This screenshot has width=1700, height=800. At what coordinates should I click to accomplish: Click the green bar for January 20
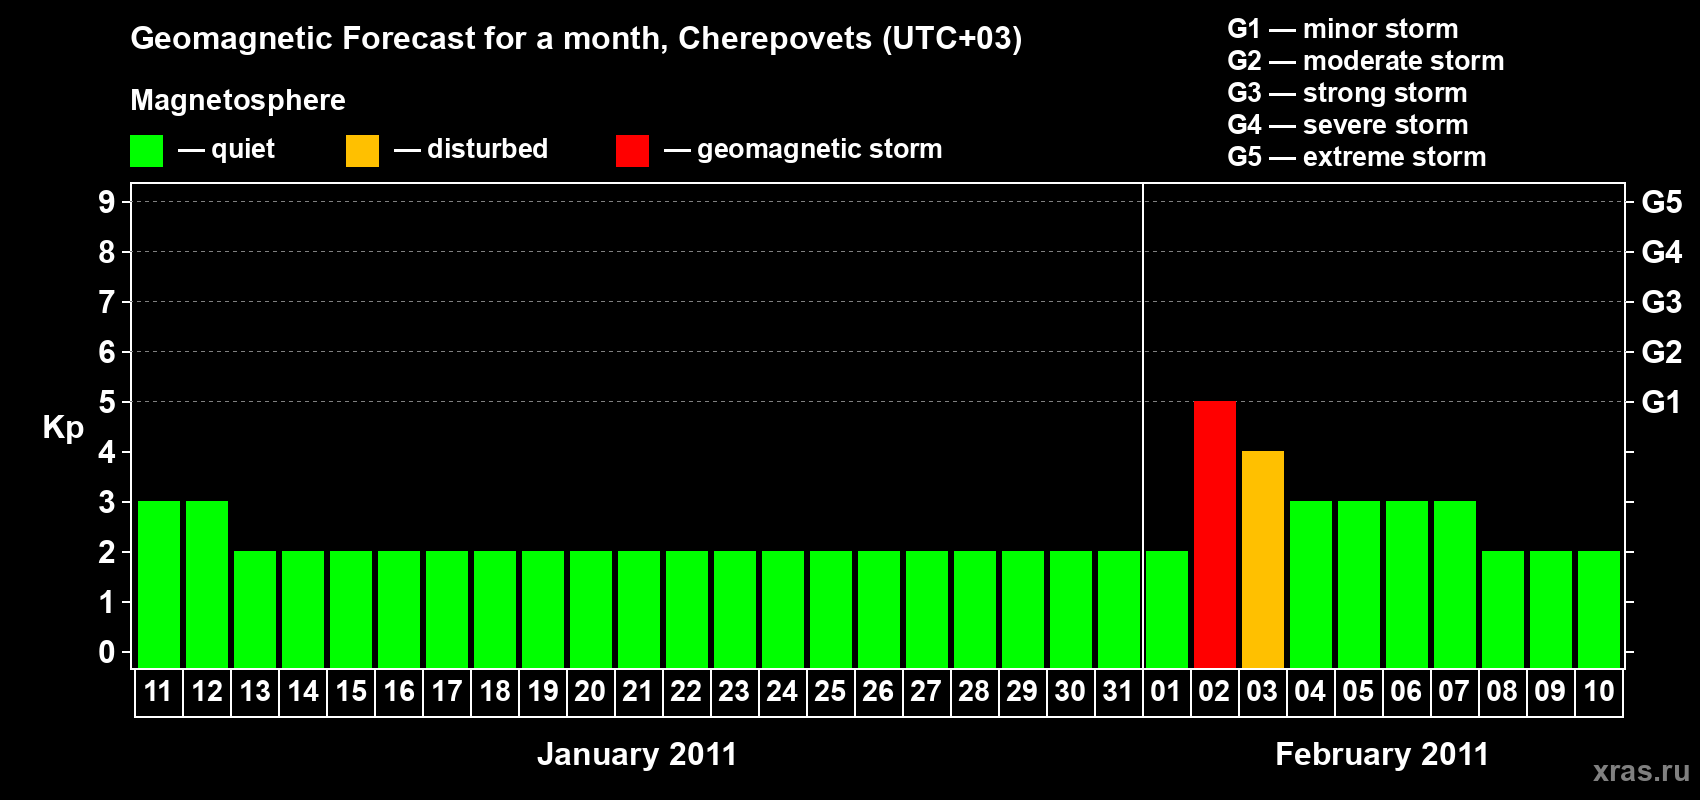coord(591,609)
